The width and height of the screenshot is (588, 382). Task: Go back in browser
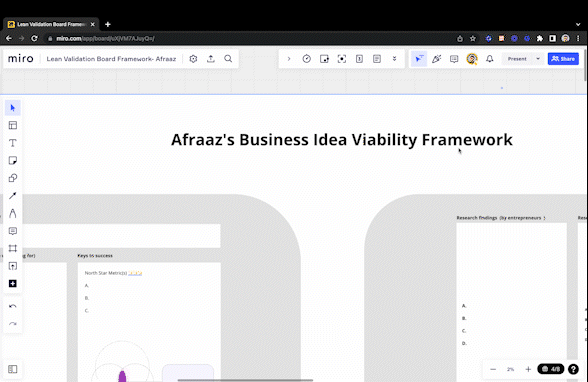pyautogui.click(x=9, y=38)
